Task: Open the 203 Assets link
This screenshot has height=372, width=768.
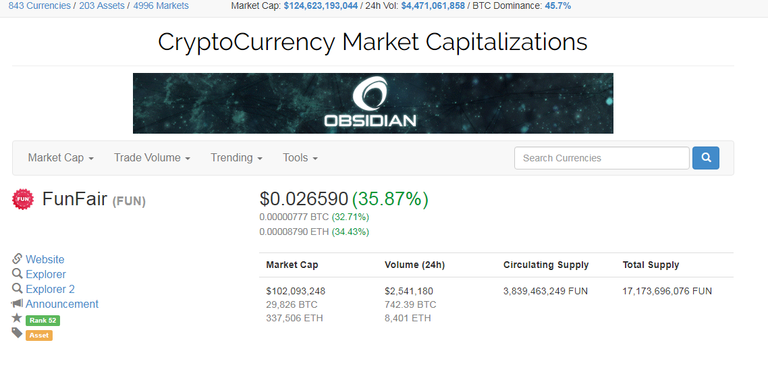Action: pyautogui.click(x=102, y=6)
